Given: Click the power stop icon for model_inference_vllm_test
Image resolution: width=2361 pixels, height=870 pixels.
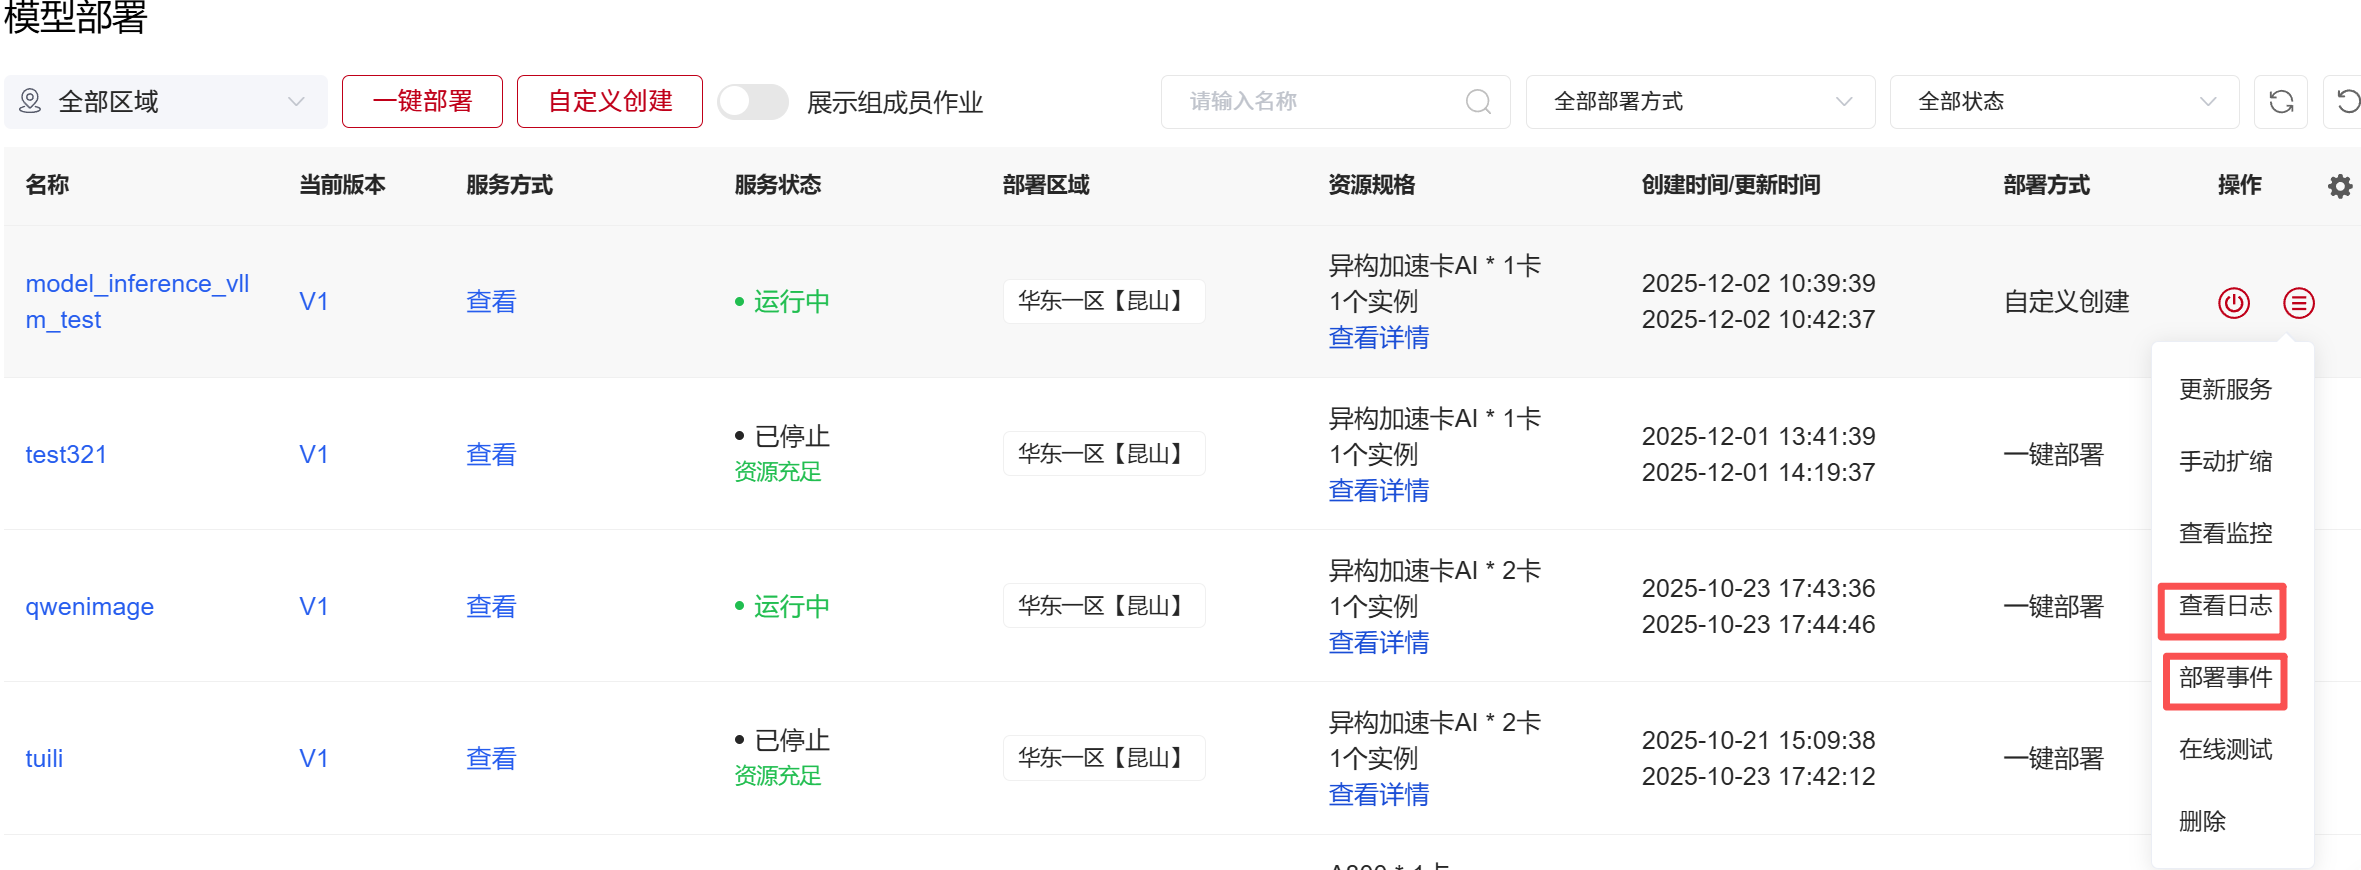Looking at the screenshot, I should [2233, 302].
